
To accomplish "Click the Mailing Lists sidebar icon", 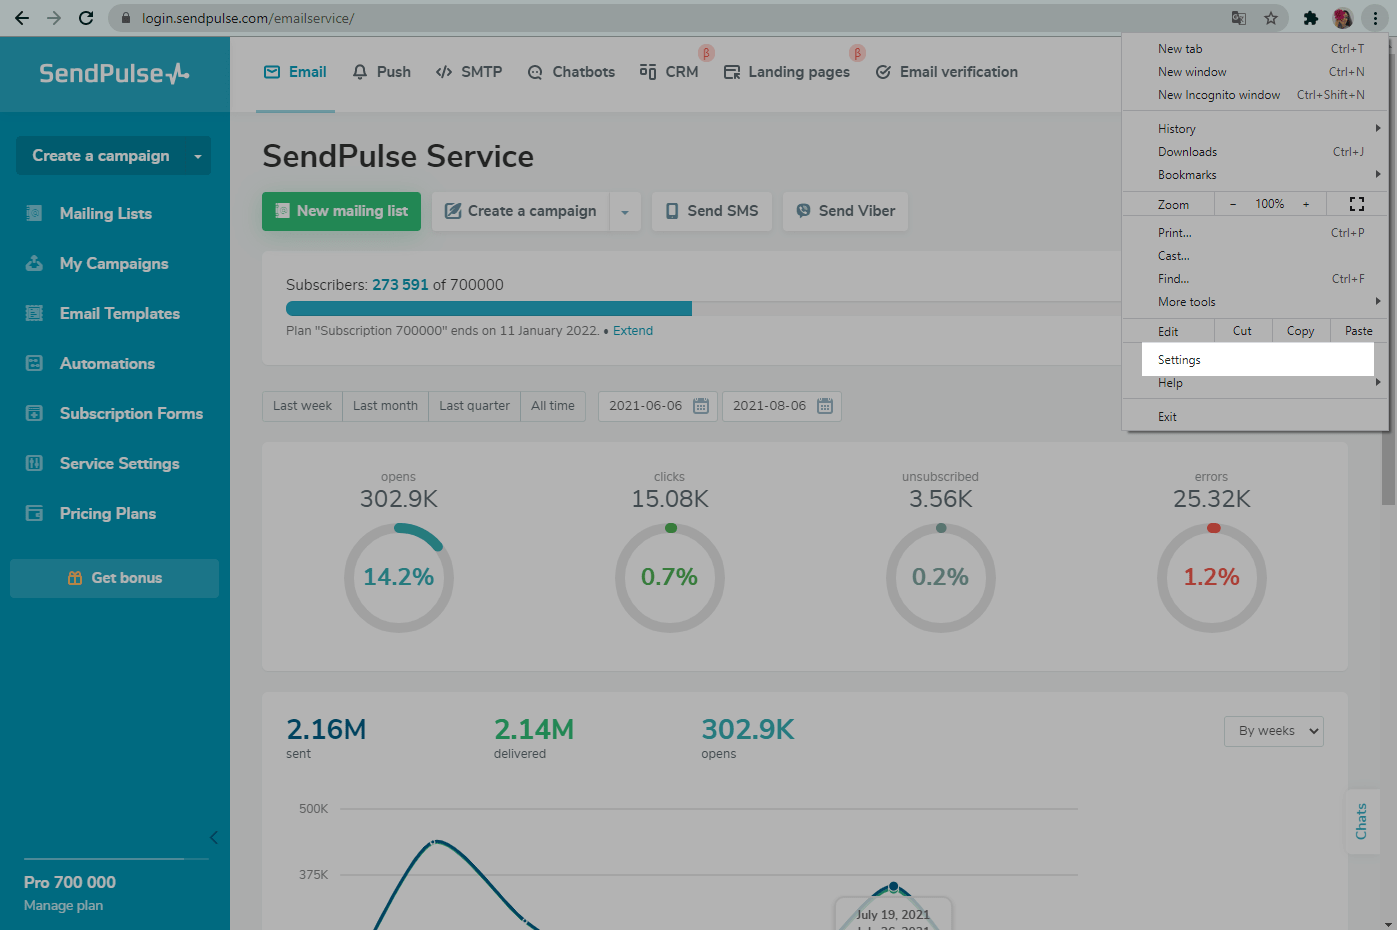I will pyautogui.click(x=34, y=213).
